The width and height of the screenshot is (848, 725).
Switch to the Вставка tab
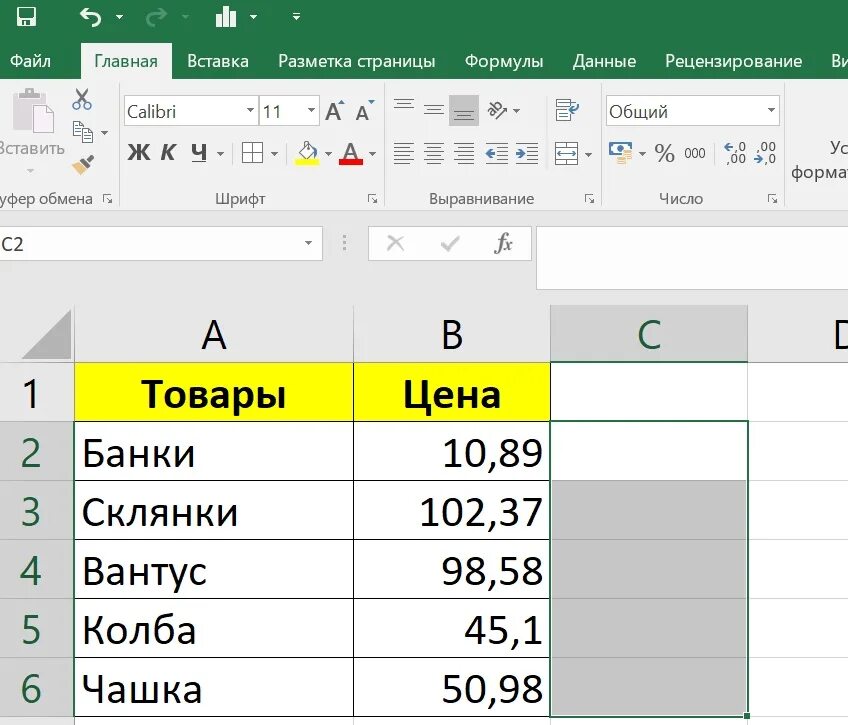(218, 61)
